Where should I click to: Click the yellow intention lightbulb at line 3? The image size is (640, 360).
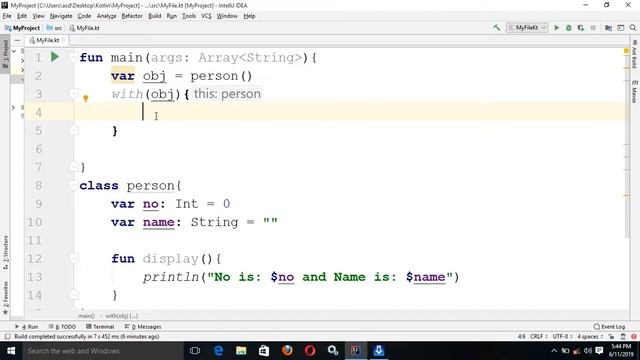[x=86, y=98]
